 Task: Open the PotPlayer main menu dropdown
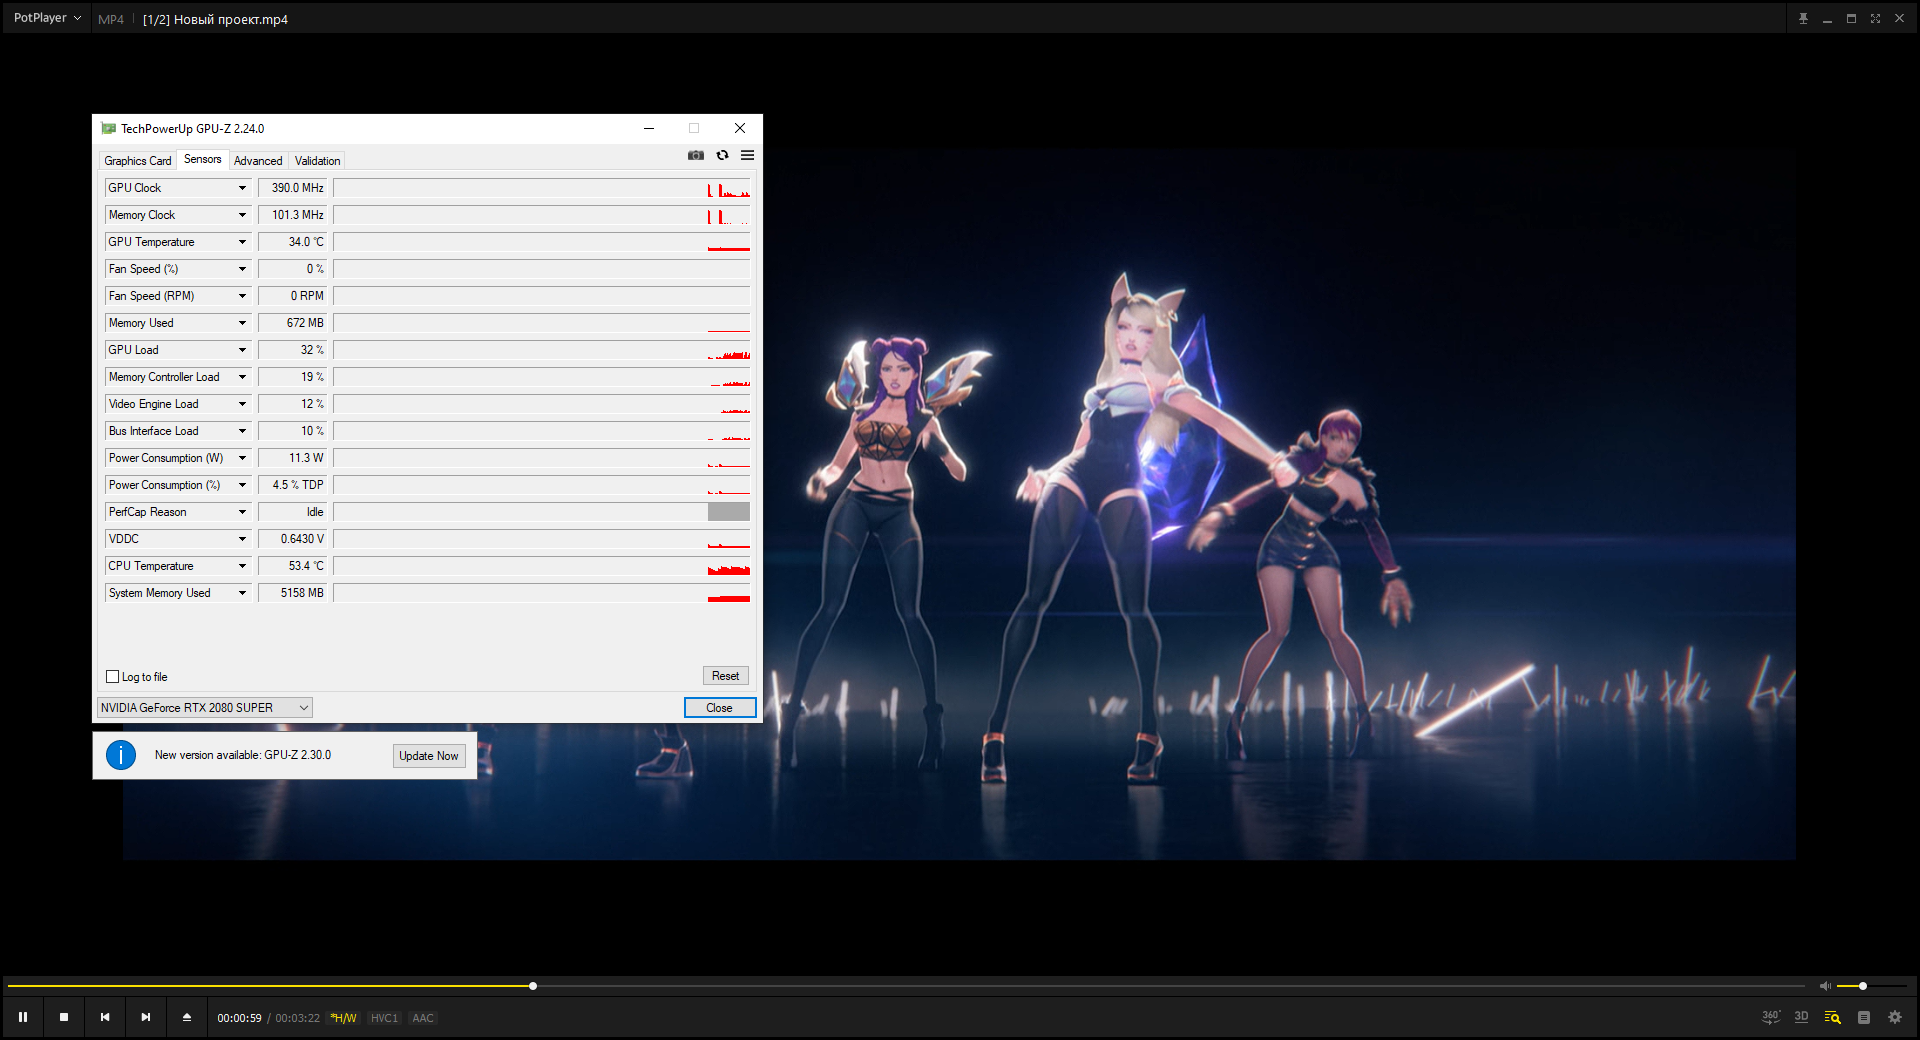47,18
